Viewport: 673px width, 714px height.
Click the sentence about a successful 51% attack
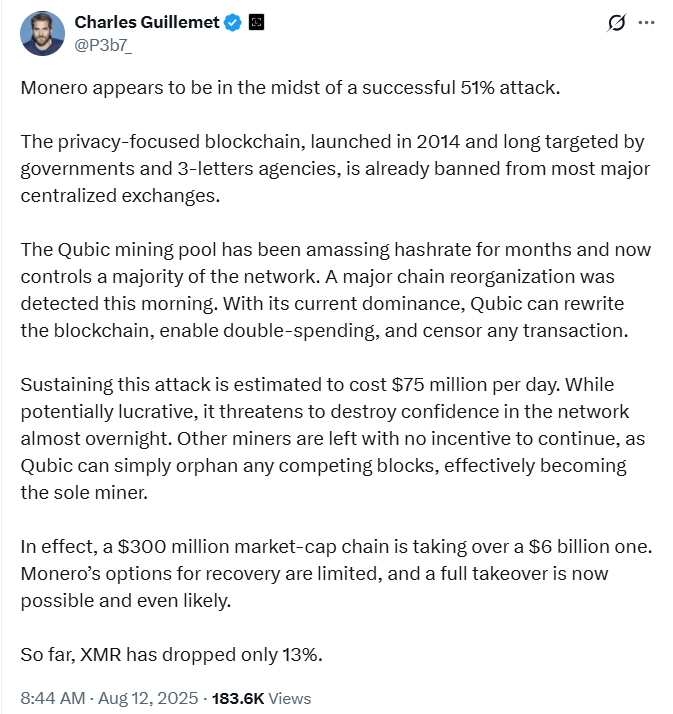[x=291, y=88]
